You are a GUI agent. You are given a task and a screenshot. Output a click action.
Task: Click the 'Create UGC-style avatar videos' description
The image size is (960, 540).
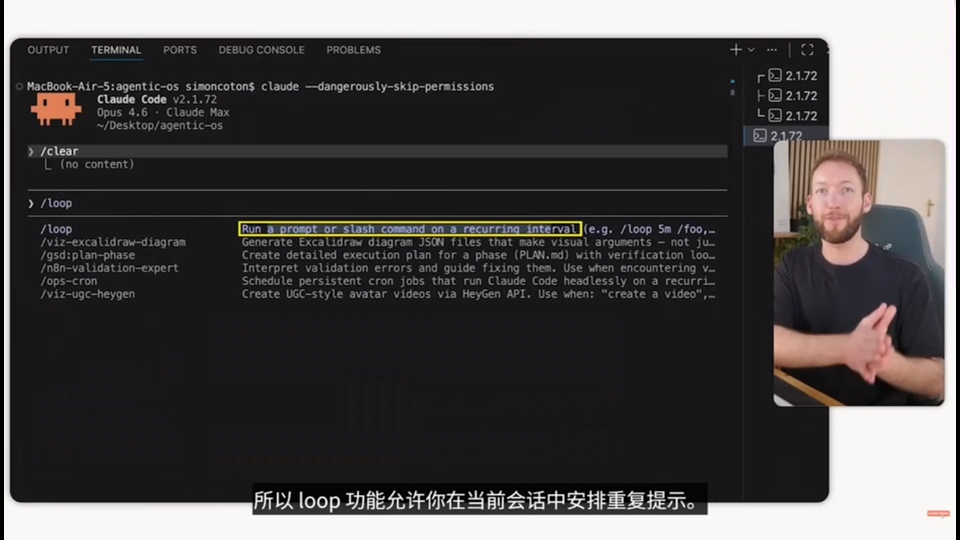pyautogui.click(x=478, y=294)
